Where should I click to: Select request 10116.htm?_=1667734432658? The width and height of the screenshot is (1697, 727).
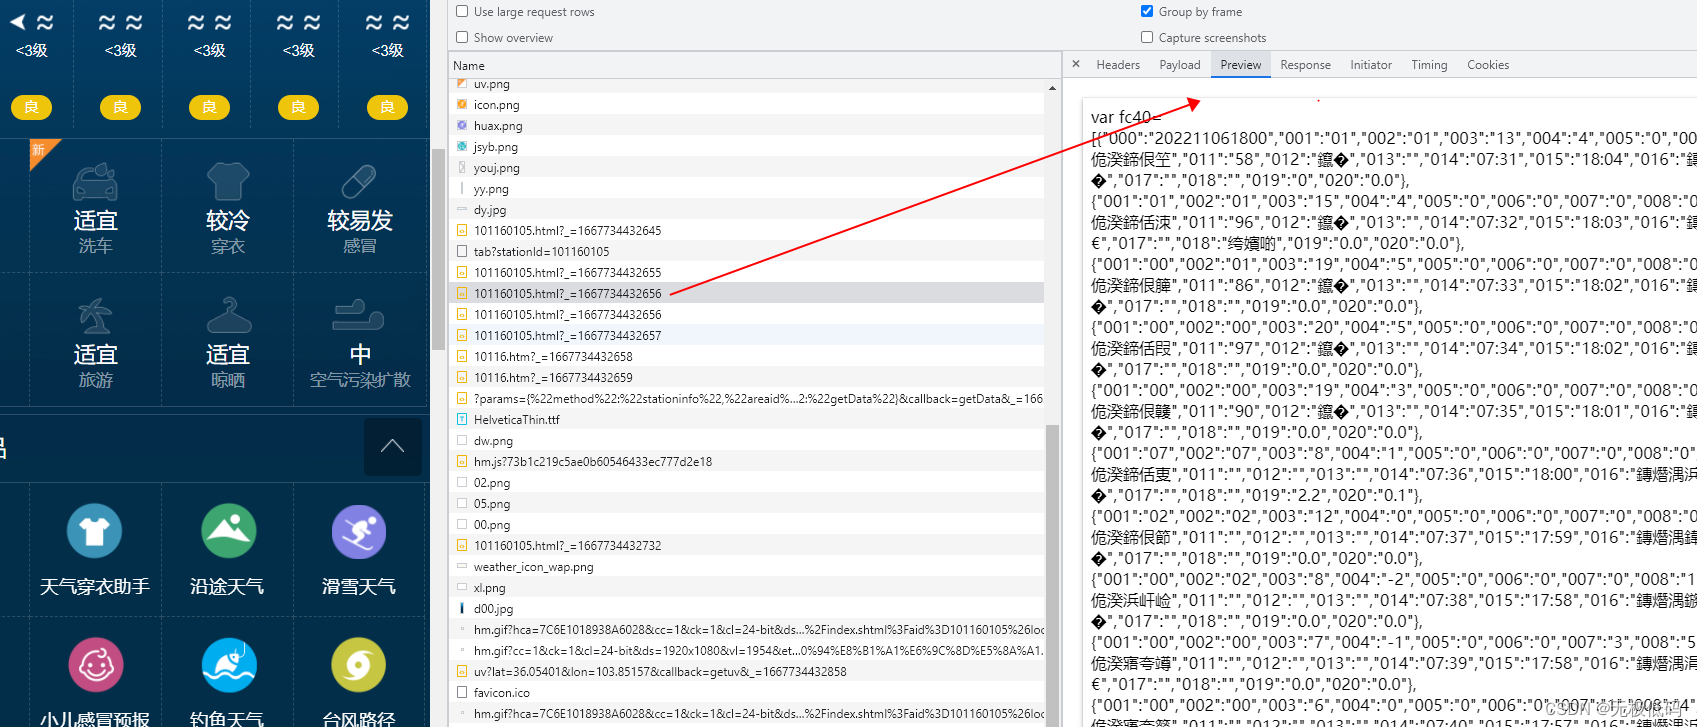click(x=746, y=357)
